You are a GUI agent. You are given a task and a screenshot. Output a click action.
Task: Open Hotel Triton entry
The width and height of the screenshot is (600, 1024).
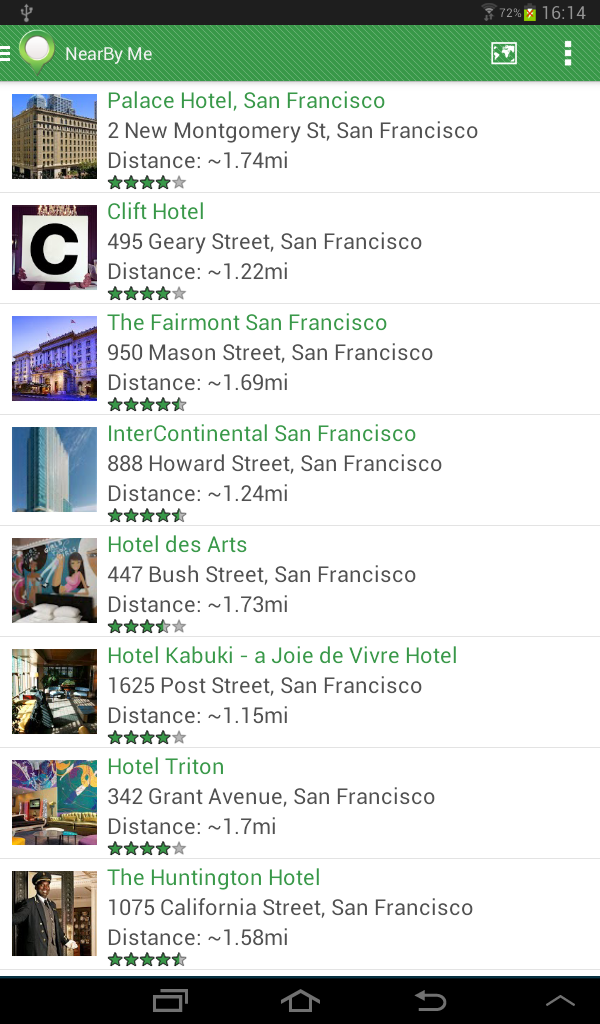coord(300,803)
